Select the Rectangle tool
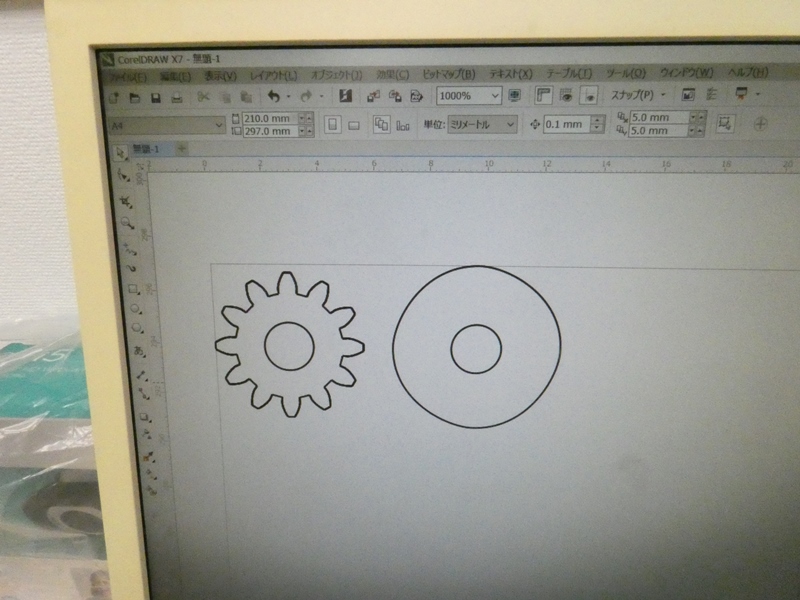Screen dimensions: 800x600 133,289
